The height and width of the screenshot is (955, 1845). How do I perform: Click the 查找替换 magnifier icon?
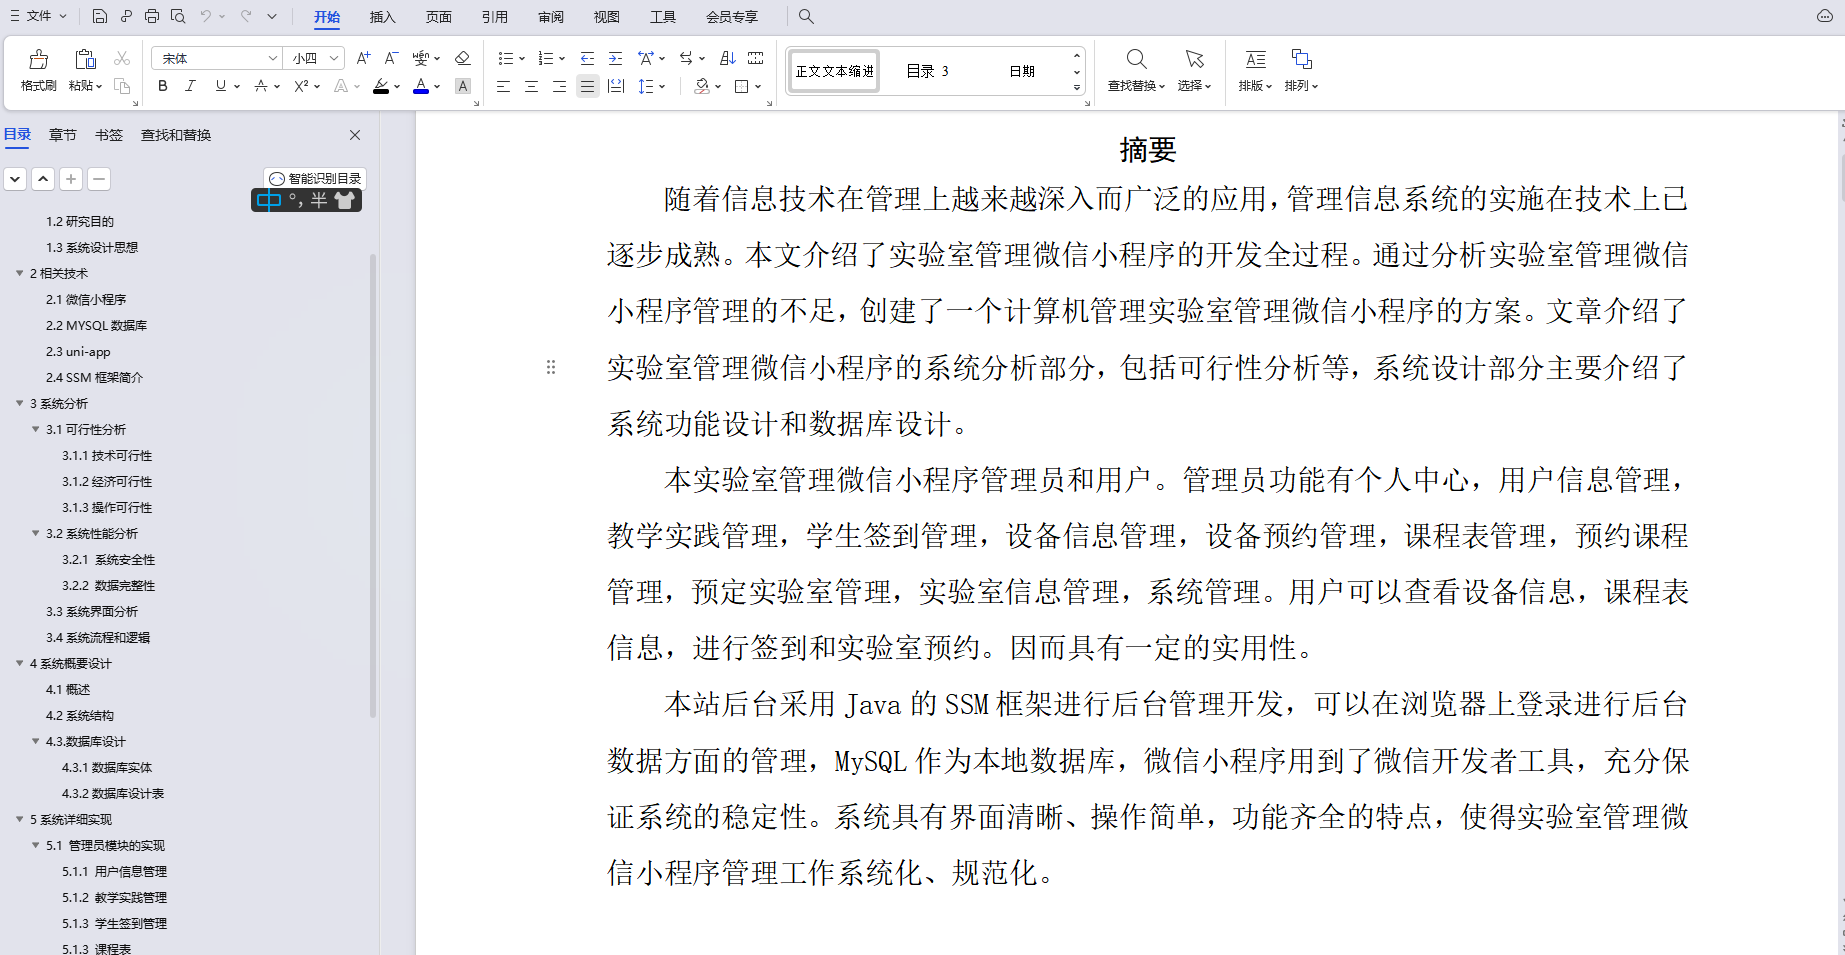pos(1137,59)
